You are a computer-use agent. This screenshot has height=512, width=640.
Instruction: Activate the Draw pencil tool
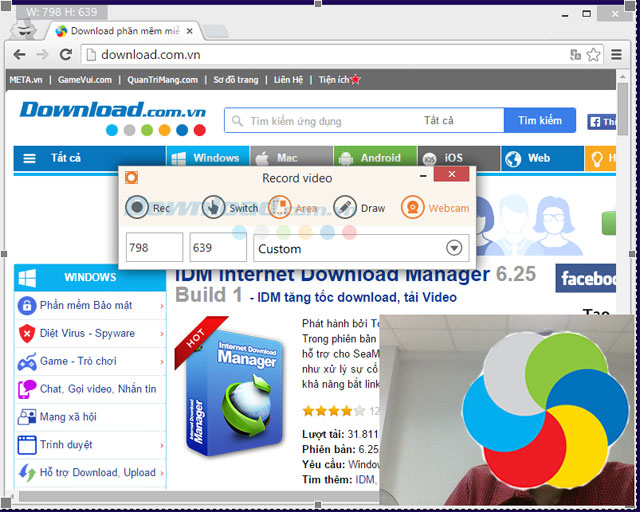pyautogui.click(x=359, y=207)
